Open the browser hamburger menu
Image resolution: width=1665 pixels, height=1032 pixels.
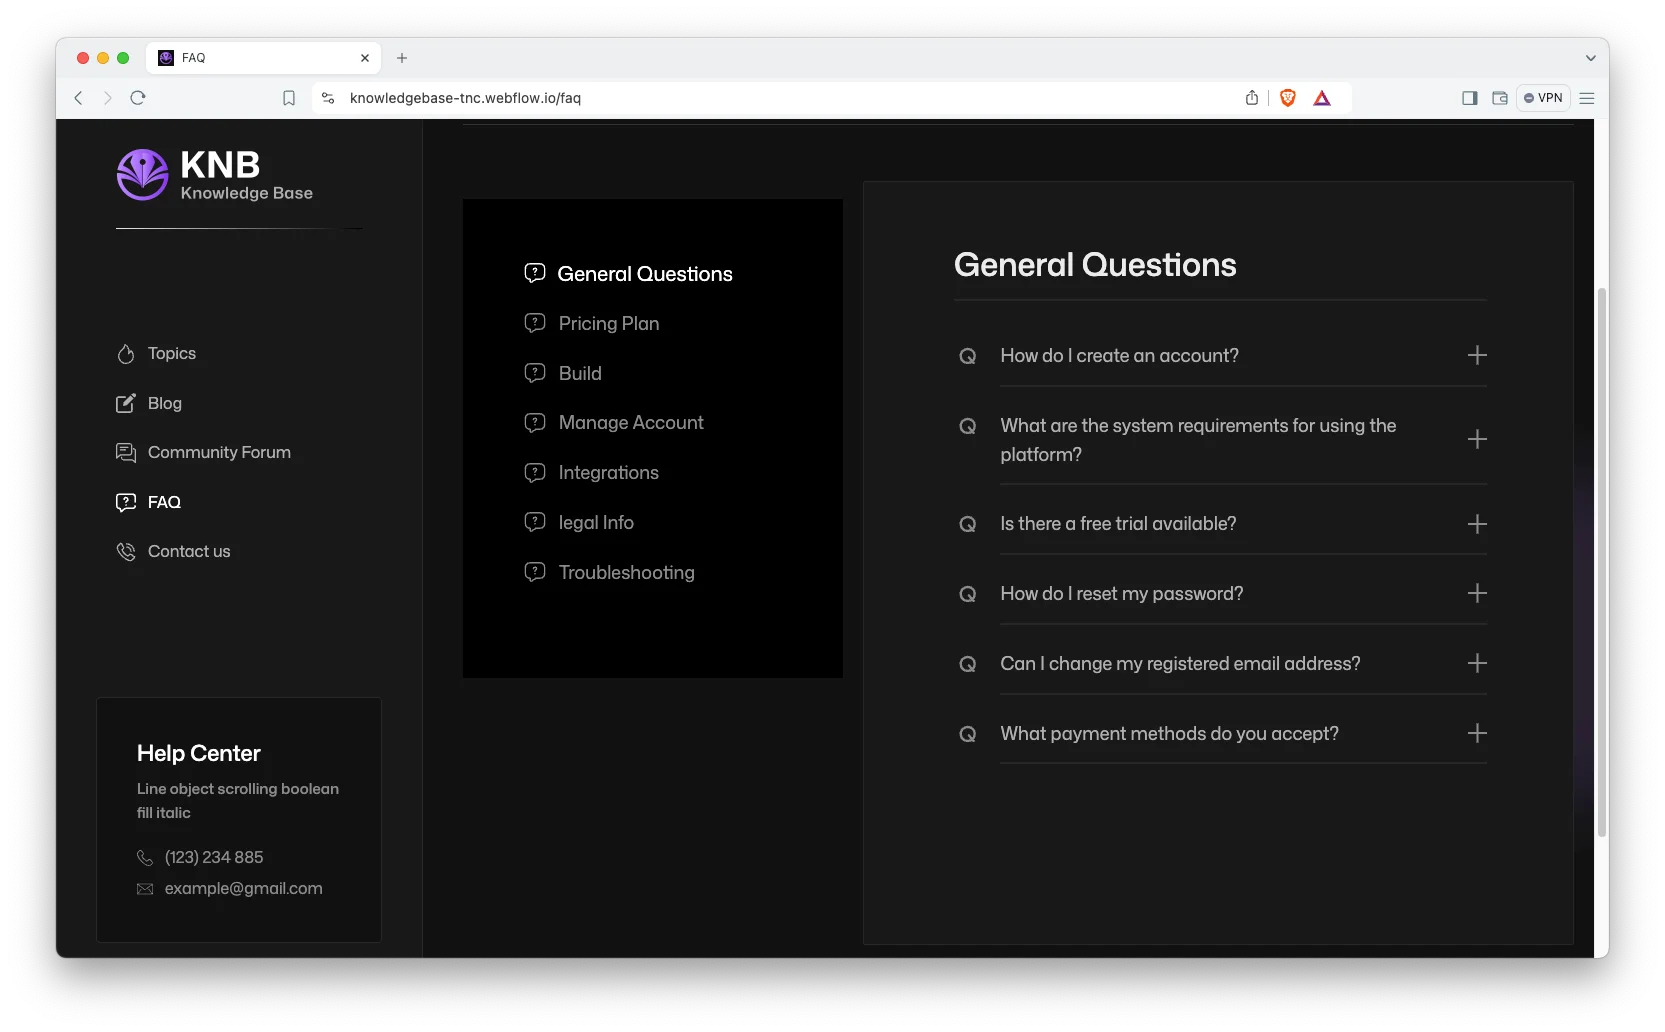[x=1586, y=98]
